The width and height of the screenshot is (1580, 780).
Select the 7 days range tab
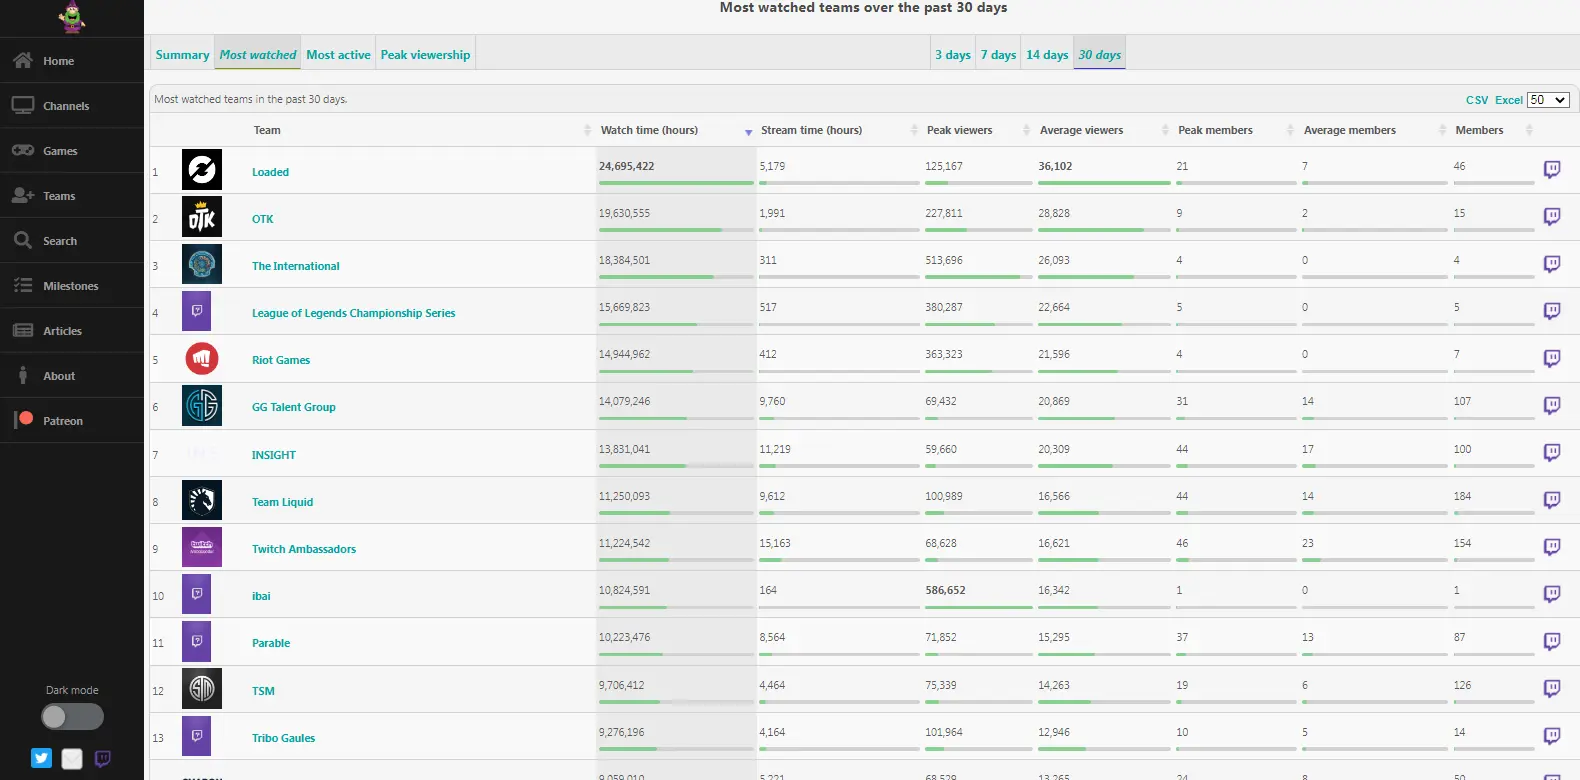point(998,55)
